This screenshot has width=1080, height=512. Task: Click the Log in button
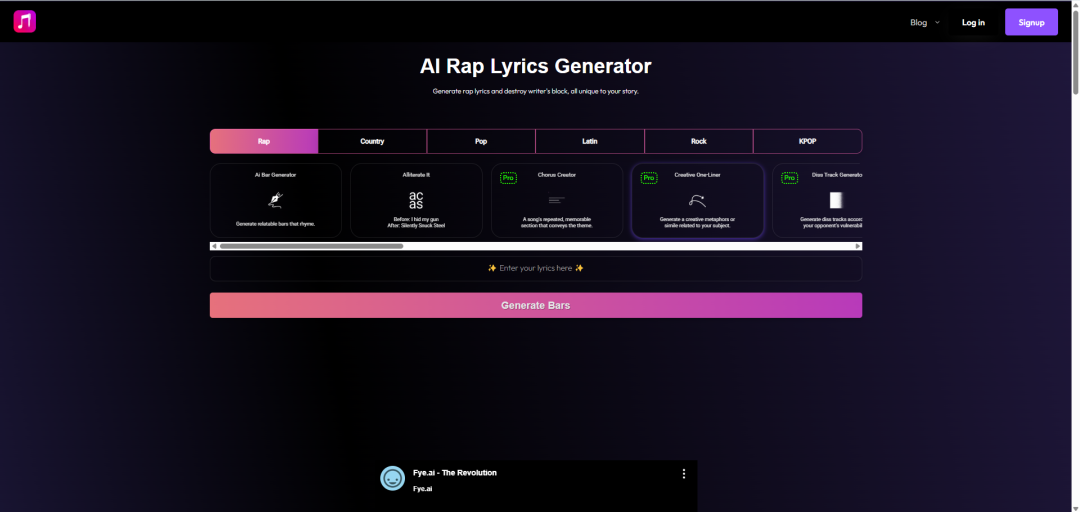click(x=973, y=22)
